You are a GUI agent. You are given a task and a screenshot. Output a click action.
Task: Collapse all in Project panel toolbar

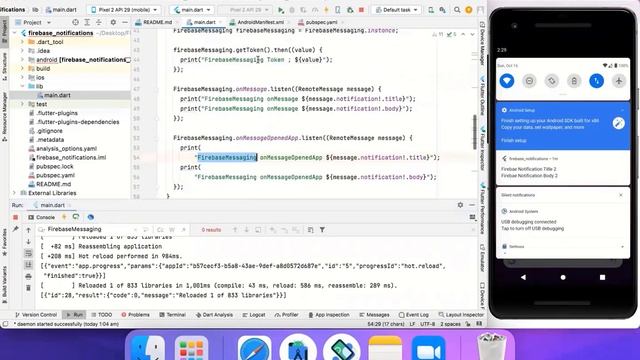point(98,22)
